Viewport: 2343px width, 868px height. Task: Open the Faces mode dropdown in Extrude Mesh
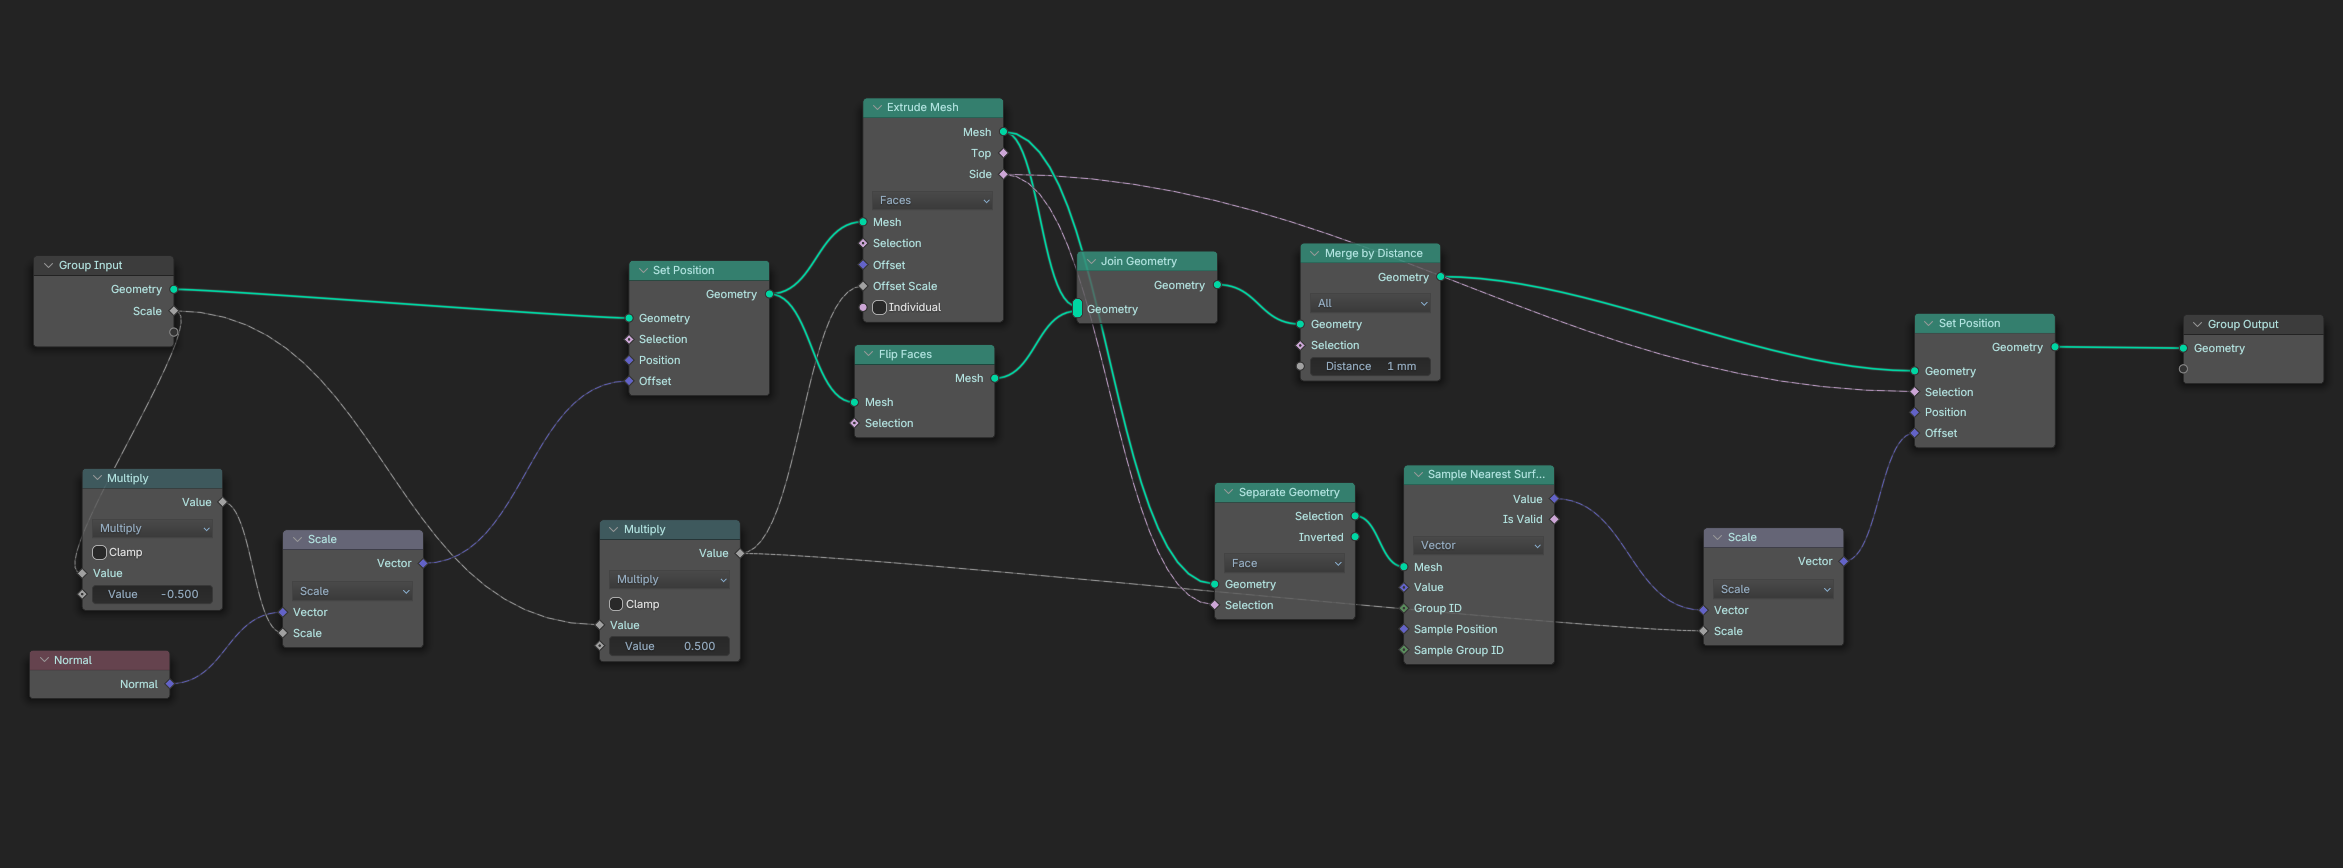click(x=933, y=201)
